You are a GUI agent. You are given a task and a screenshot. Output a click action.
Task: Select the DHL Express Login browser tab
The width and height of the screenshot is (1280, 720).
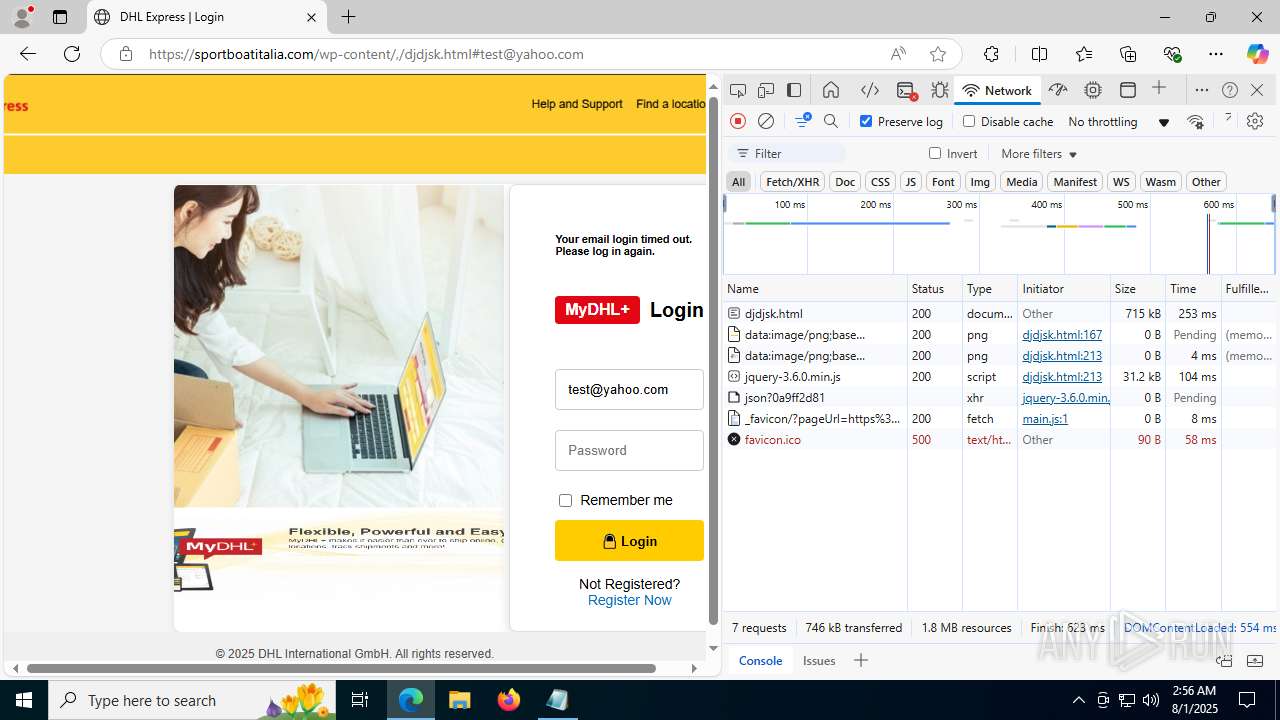tap(207, 17)
